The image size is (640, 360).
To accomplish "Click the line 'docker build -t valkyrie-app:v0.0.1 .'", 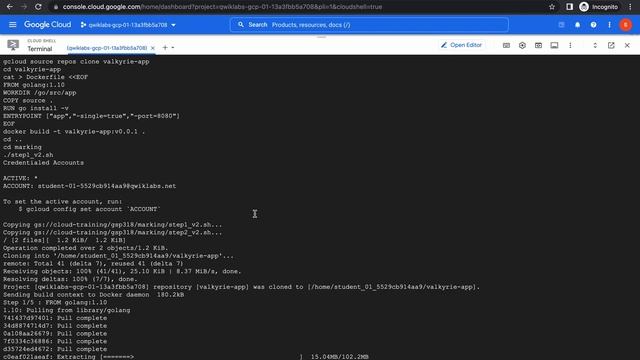I will (74, 131).
